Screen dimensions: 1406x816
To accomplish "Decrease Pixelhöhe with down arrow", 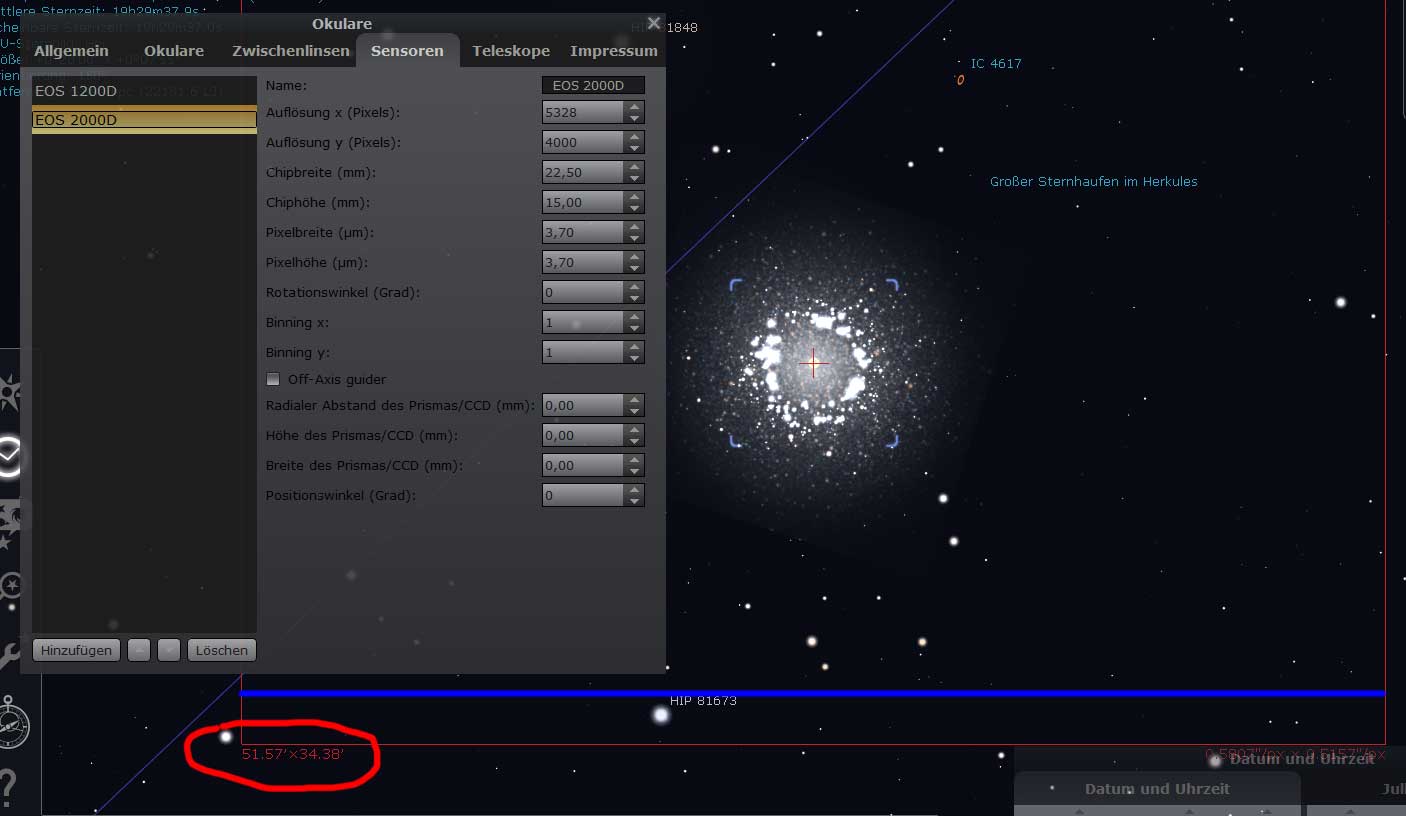I will point(634,268).
